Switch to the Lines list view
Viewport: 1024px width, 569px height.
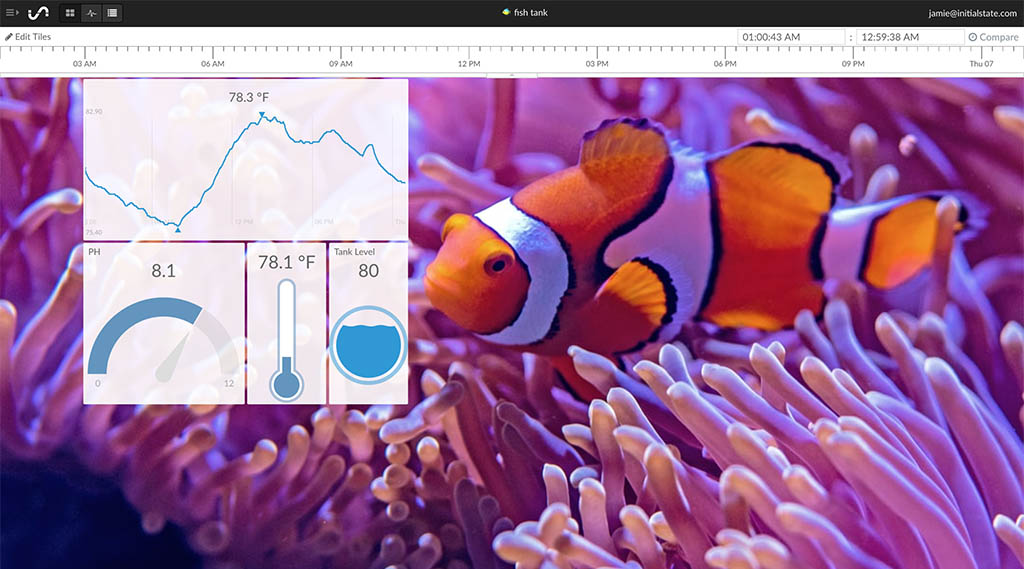point(112,13)
